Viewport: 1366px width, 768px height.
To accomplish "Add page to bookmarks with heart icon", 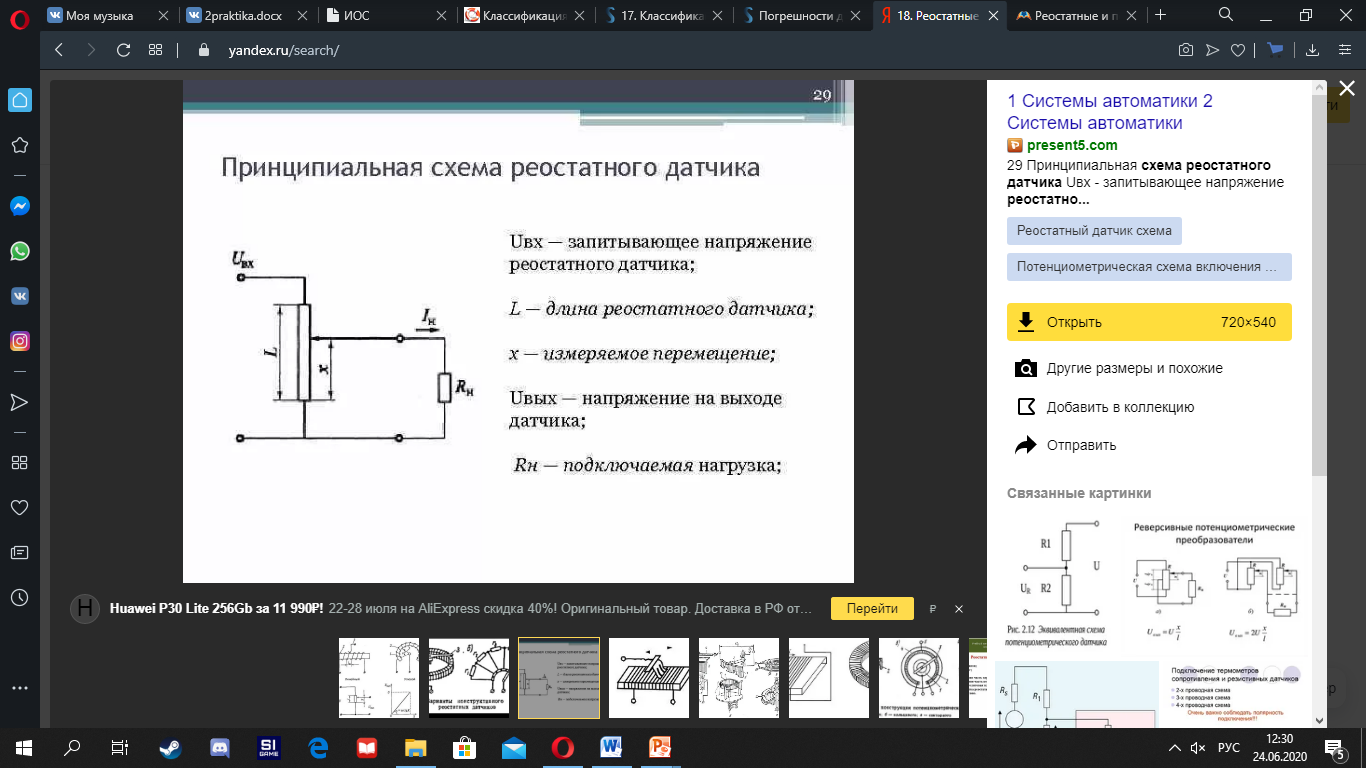I will point(1237,50).
